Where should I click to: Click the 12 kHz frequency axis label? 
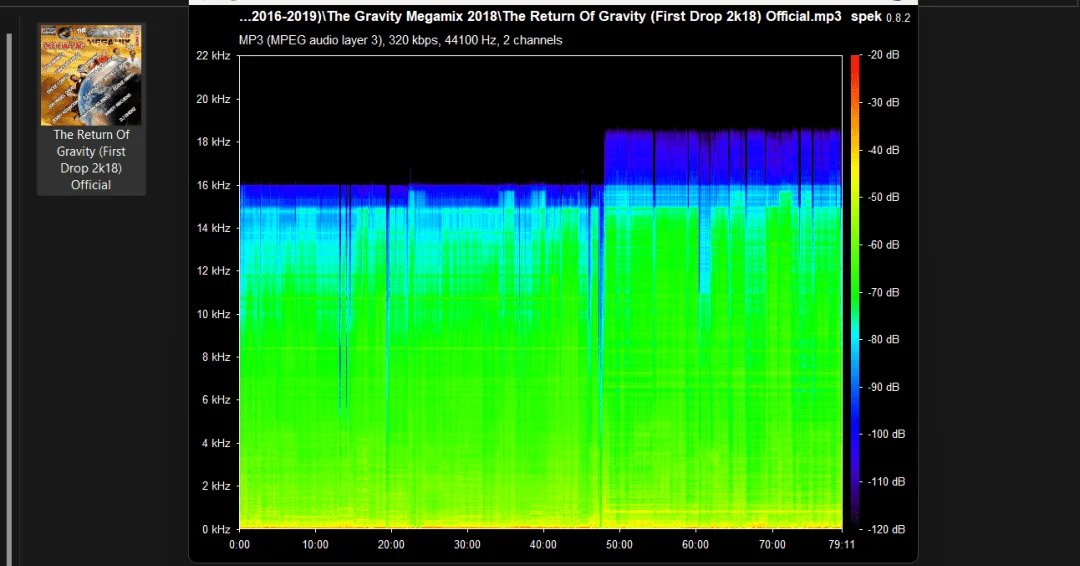(214, 271)
